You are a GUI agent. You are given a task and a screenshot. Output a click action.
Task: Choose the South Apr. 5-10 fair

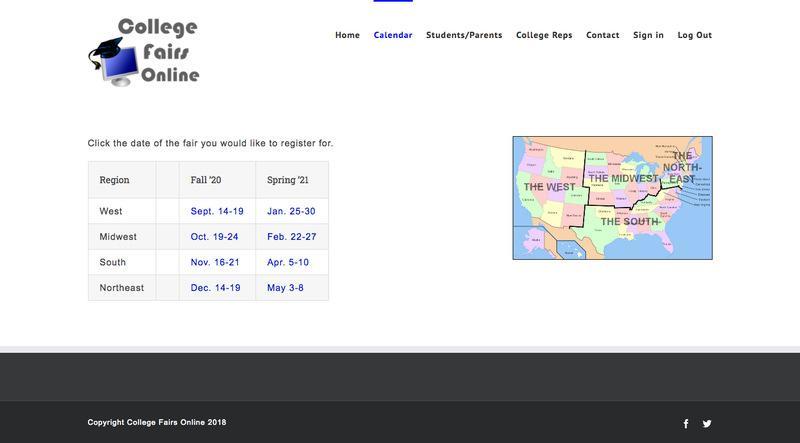(288, 262)
